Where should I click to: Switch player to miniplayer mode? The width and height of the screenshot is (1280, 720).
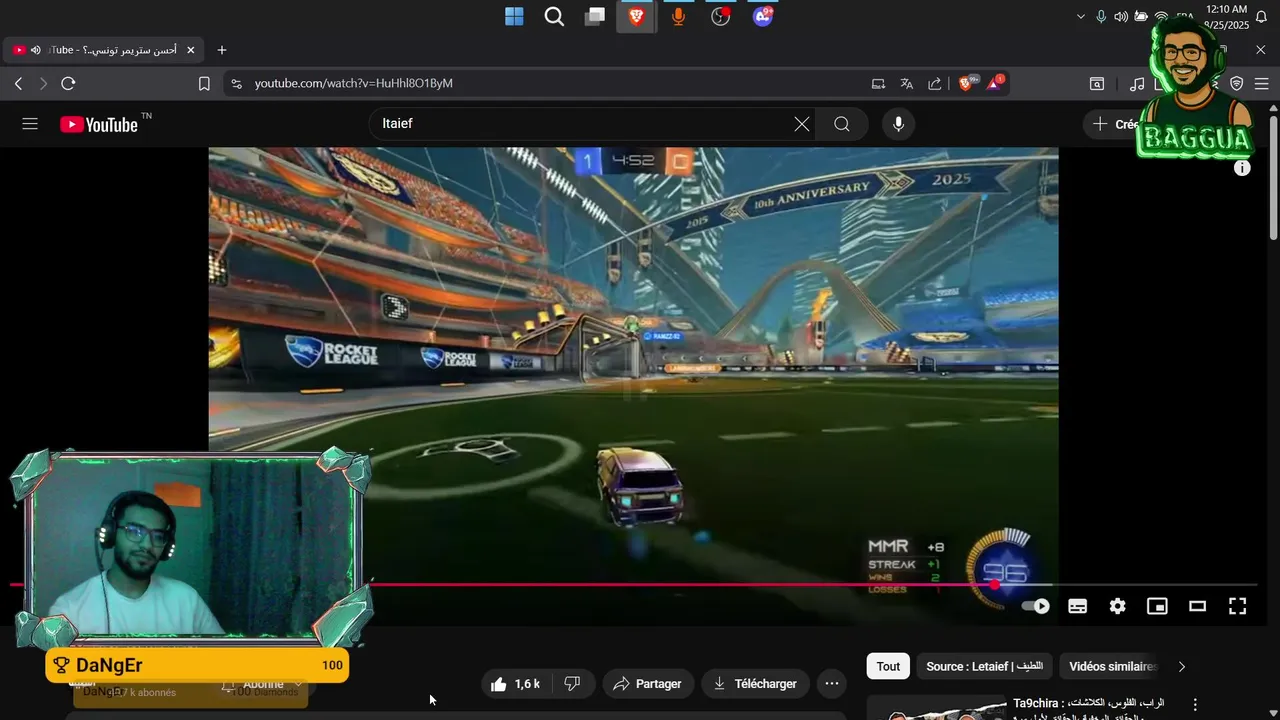pyautogui.click(x=1157, y=606)
